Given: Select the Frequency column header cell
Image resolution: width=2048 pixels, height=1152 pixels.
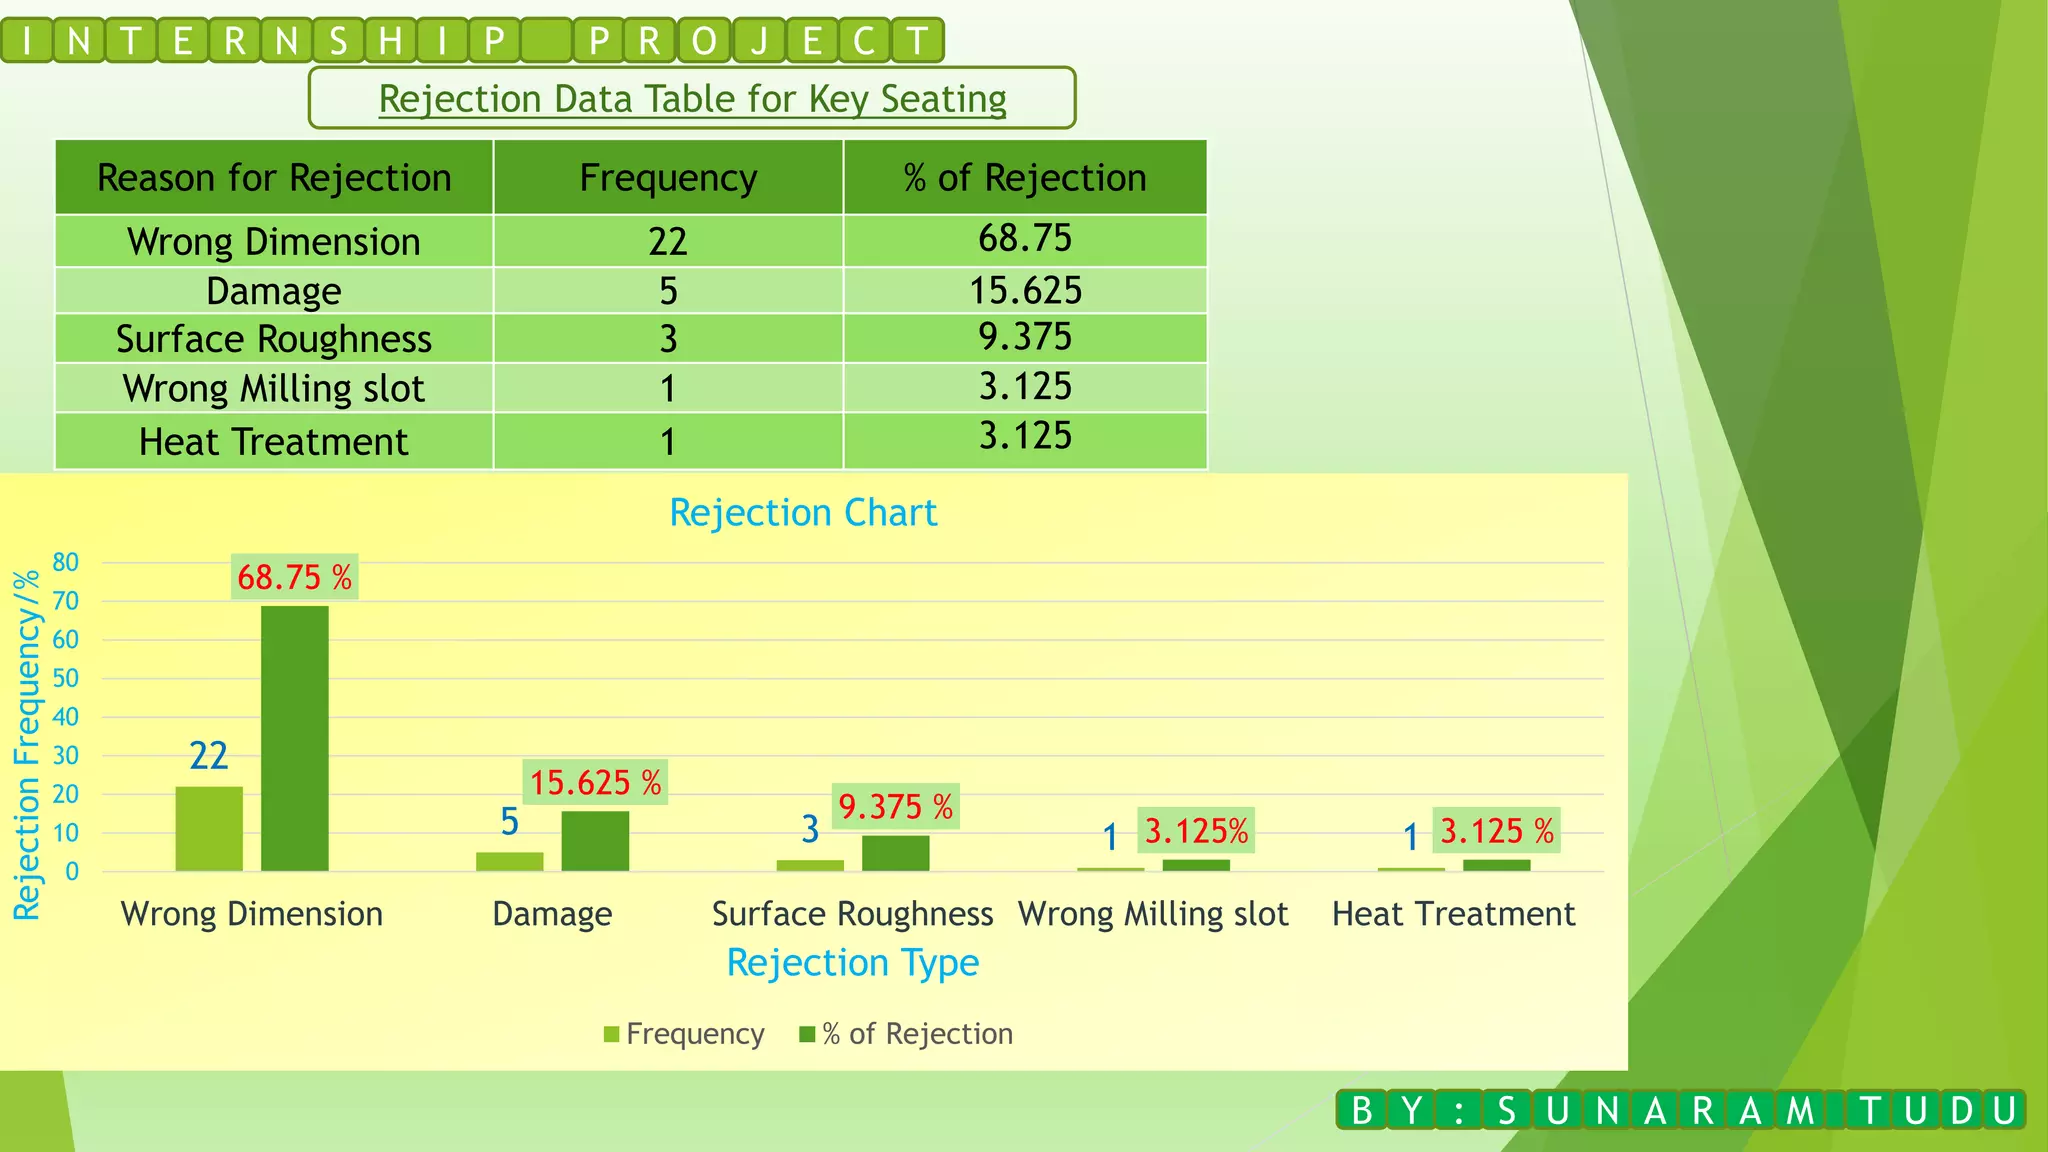Looking at the screenshot, I should click(668, 178).
